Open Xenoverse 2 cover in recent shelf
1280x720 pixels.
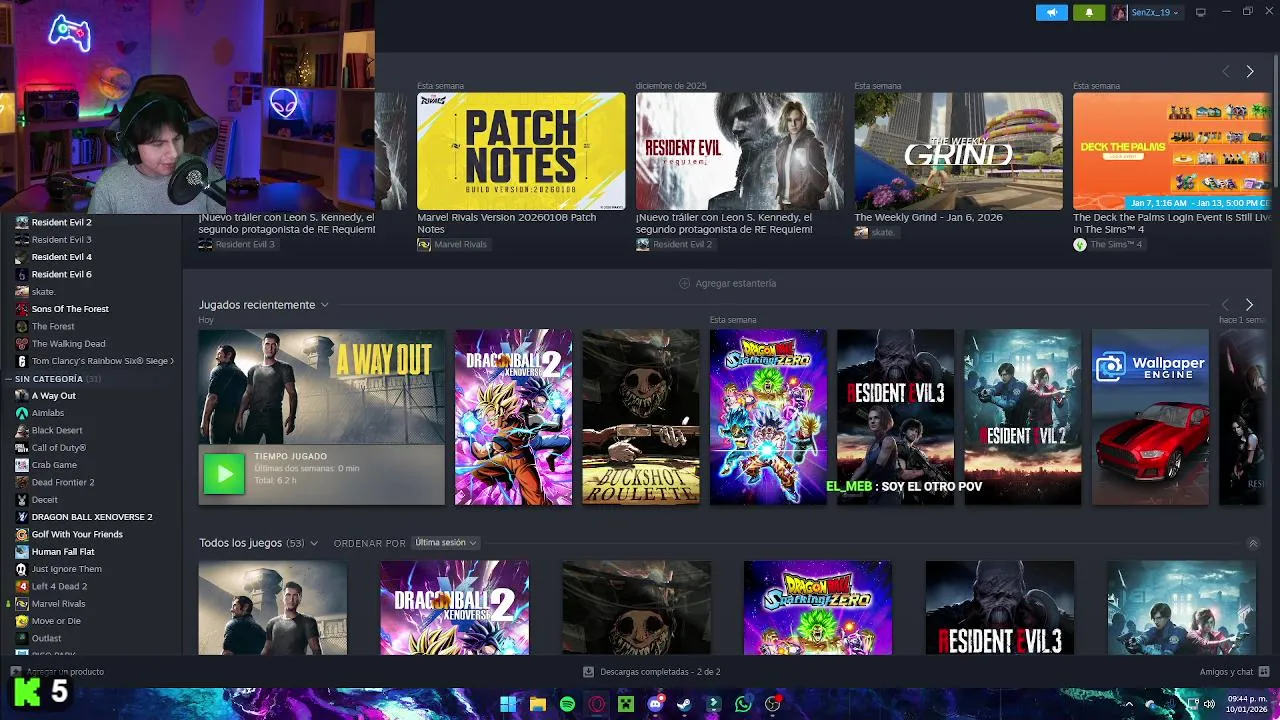513,417
